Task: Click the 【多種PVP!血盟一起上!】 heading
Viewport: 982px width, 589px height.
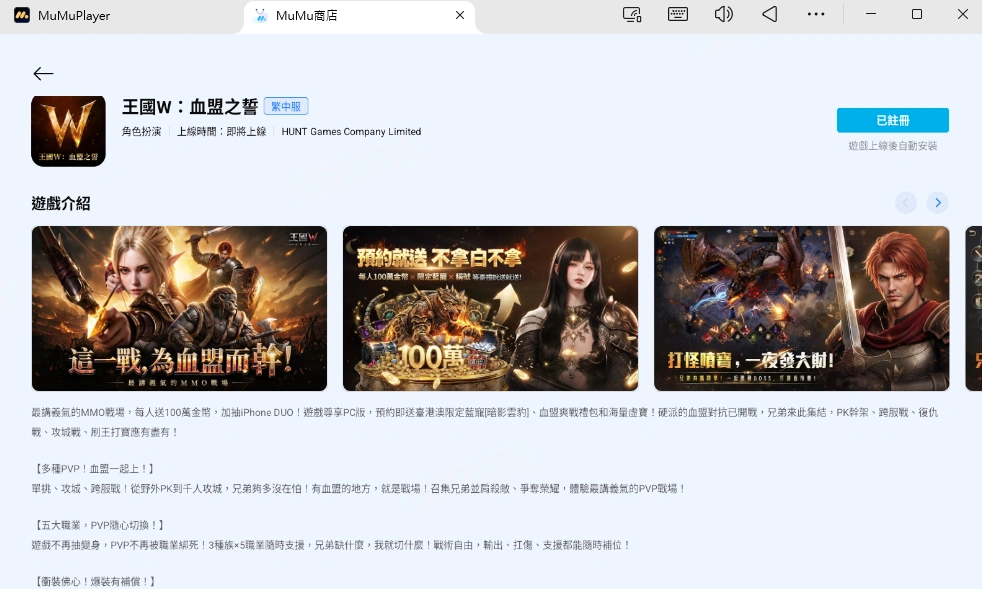Action: [x=93, y=469]
